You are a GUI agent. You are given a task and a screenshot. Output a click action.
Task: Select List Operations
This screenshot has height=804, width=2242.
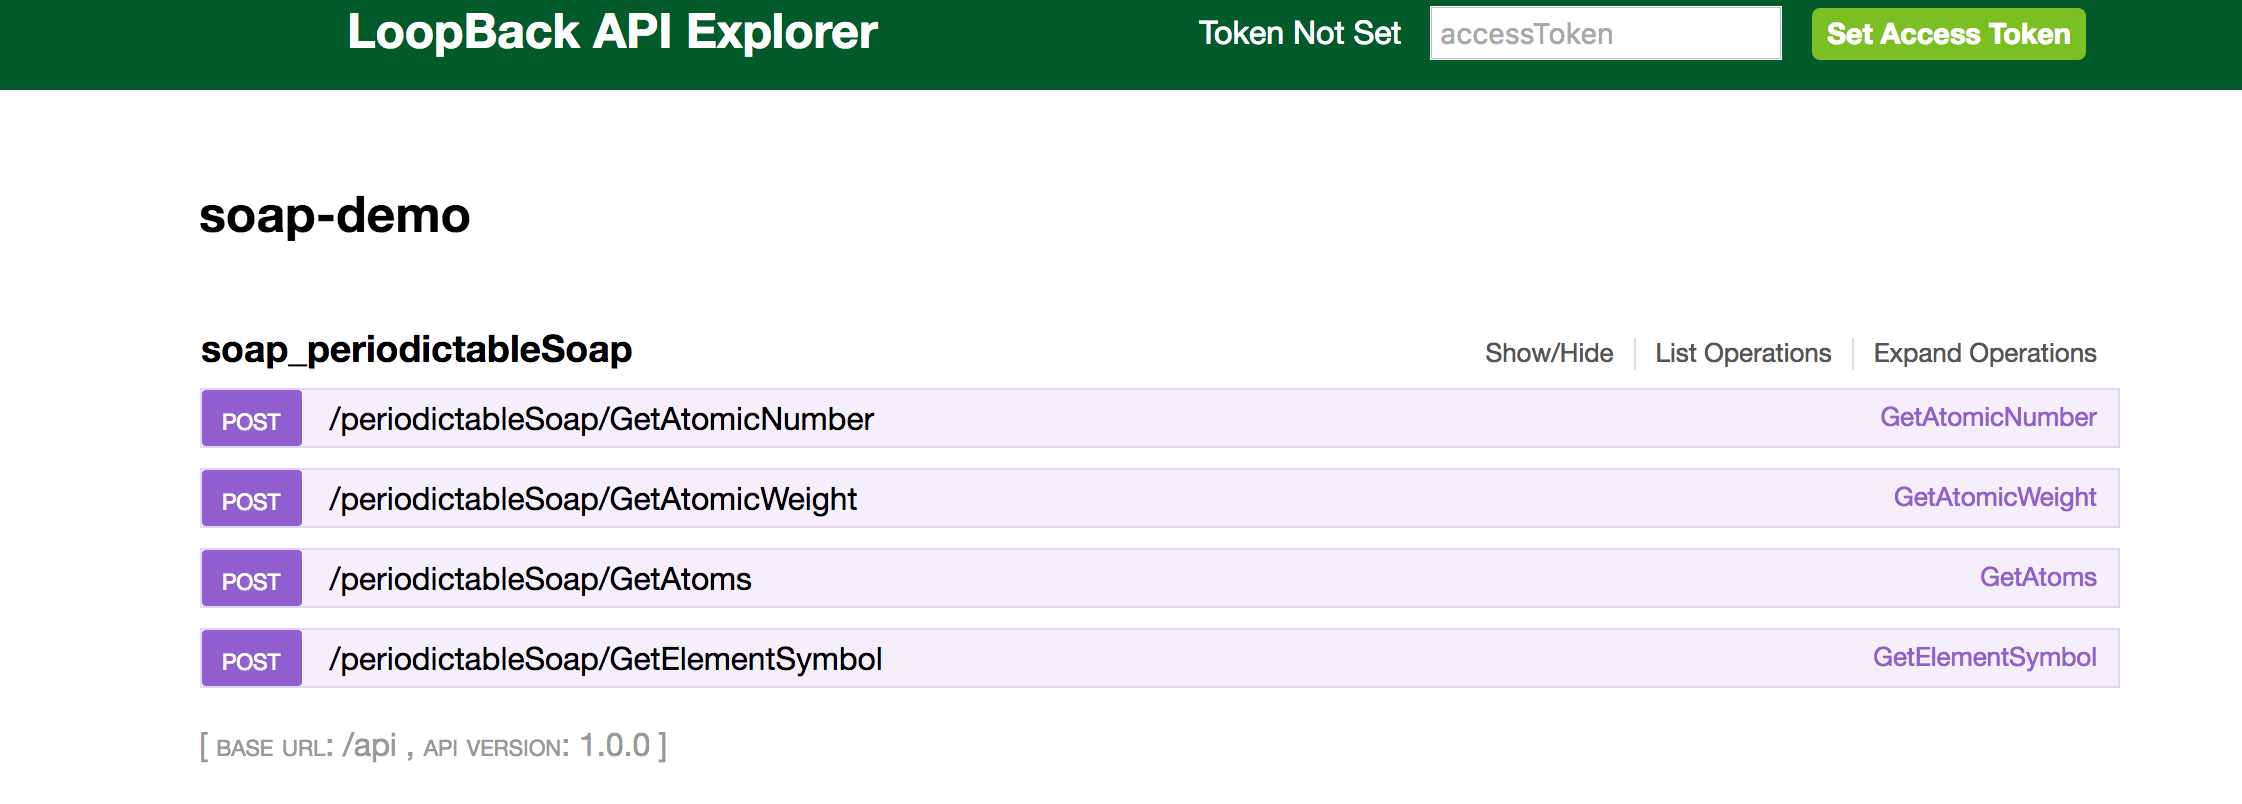pyautogui.click(x=1743, y=353)
